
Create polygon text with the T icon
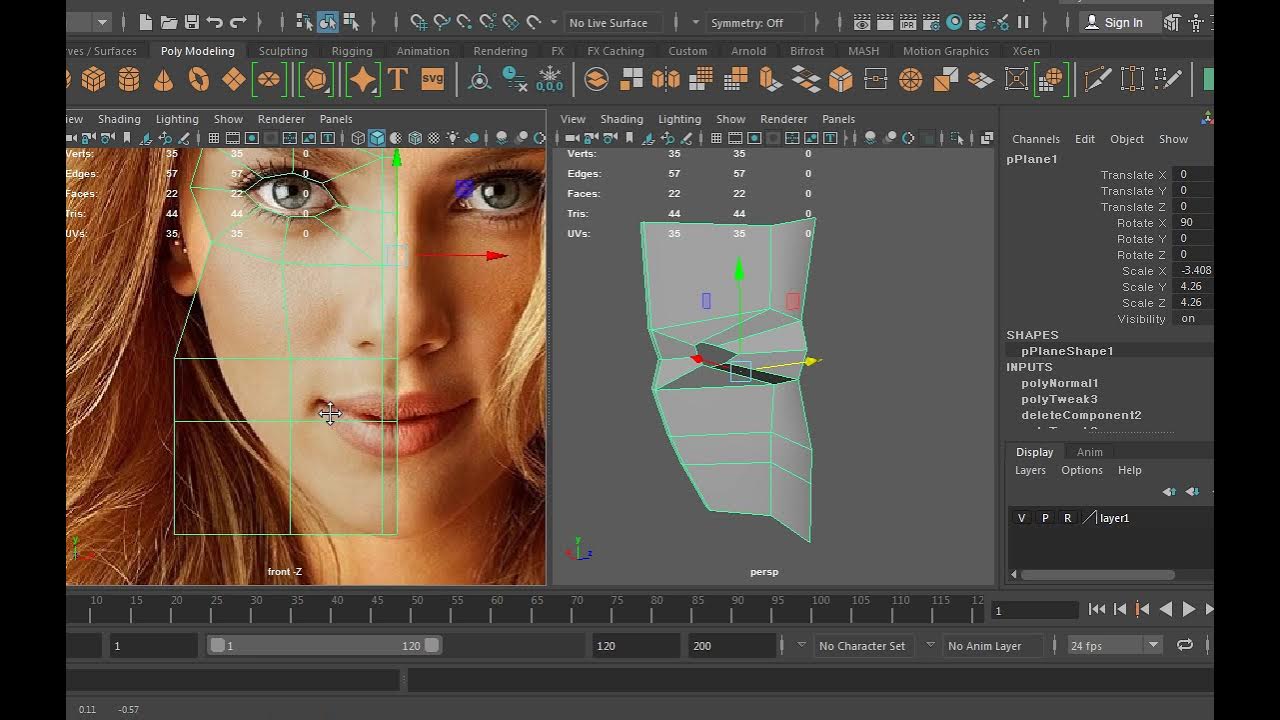pos(397,79)
